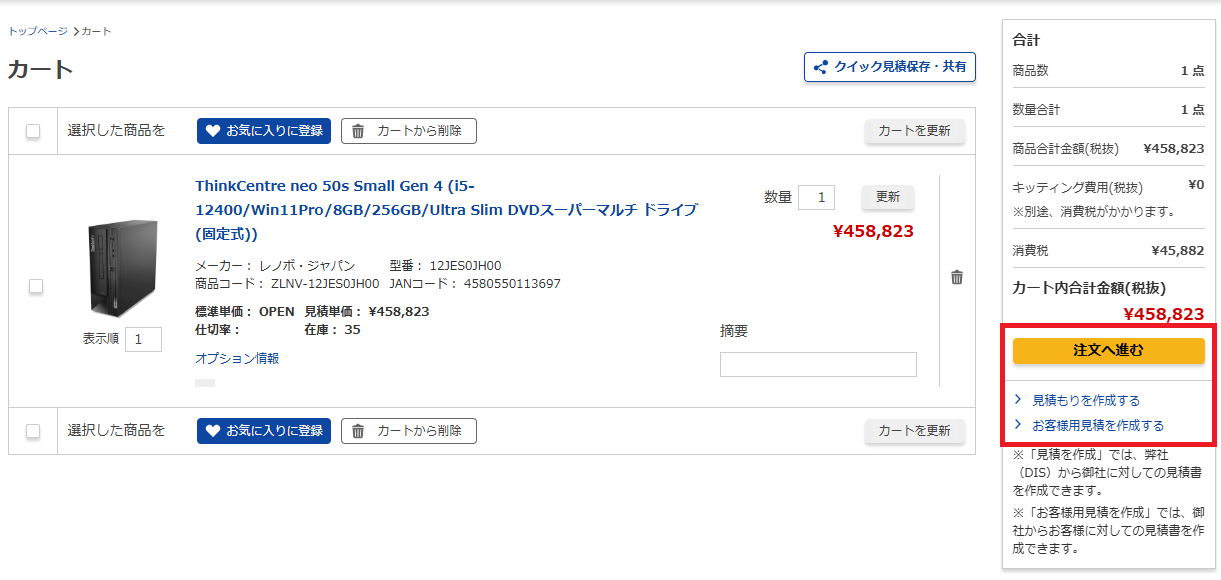This screenshot has height=580, width=1221.
Task: Click trash can icon in bottom delete button
Action: pyautogui.click(x=358, y=431)
